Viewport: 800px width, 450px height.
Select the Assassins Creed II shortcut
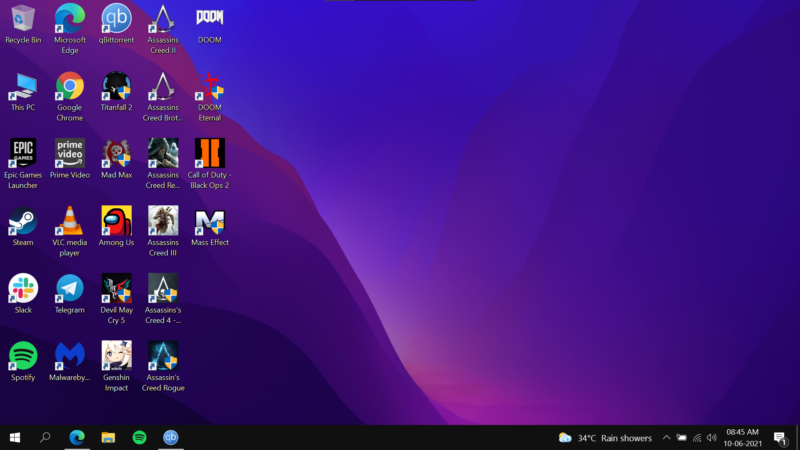pyautogui.click(x=163, y=29)
